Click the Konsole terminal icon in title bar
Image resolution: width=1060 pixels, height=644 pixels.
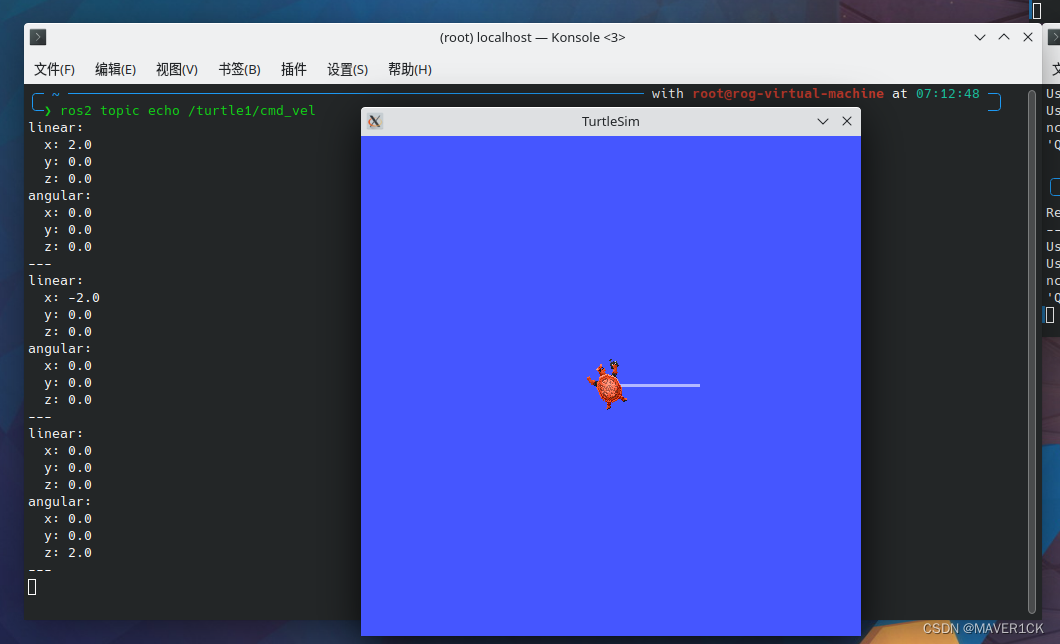tap(38, 37)
